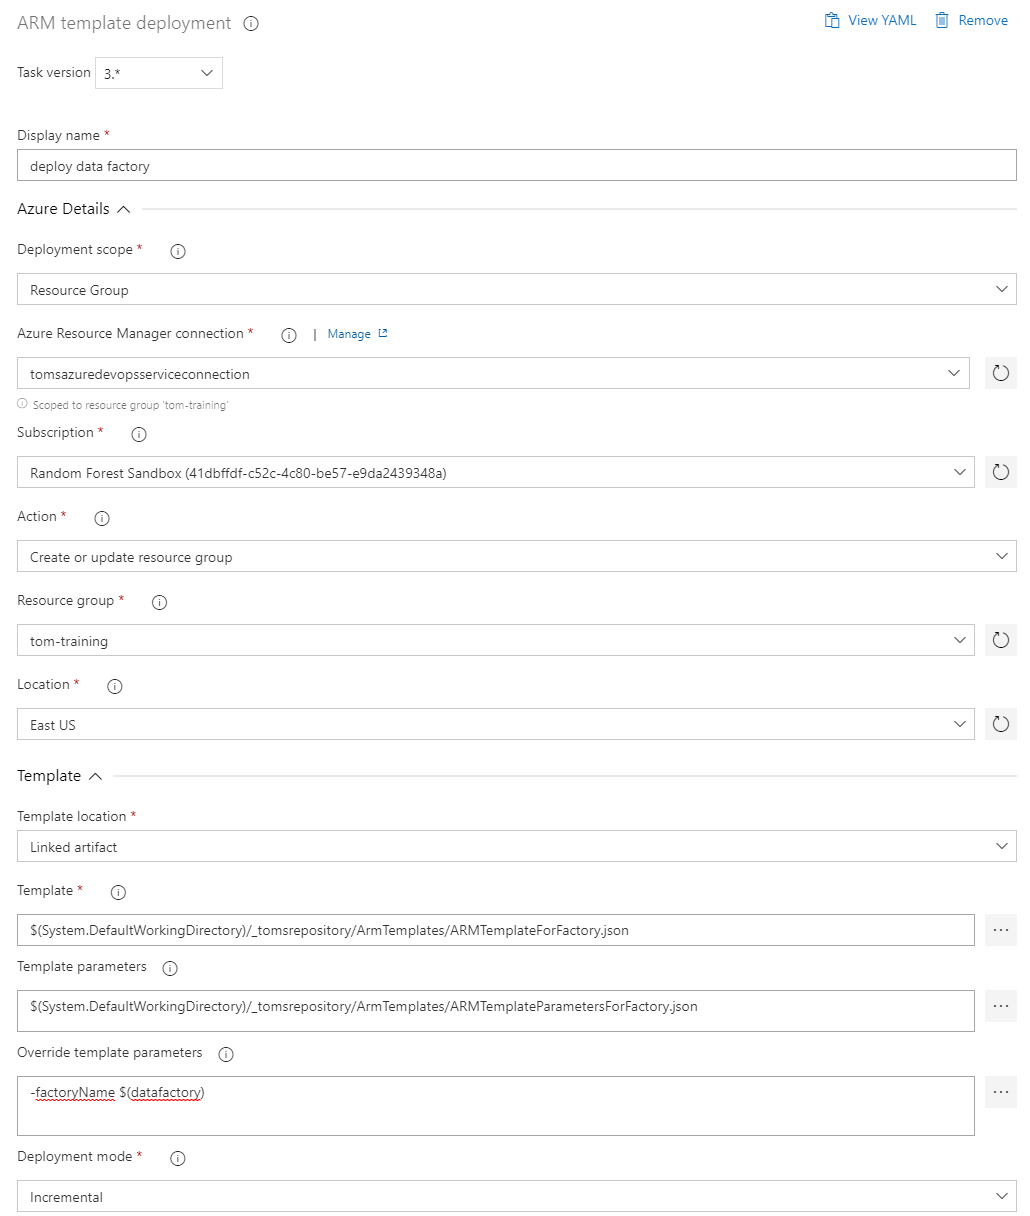
Task: Open the ellipsis for Override template parameters
Action: click(x=1000, y=1093)
